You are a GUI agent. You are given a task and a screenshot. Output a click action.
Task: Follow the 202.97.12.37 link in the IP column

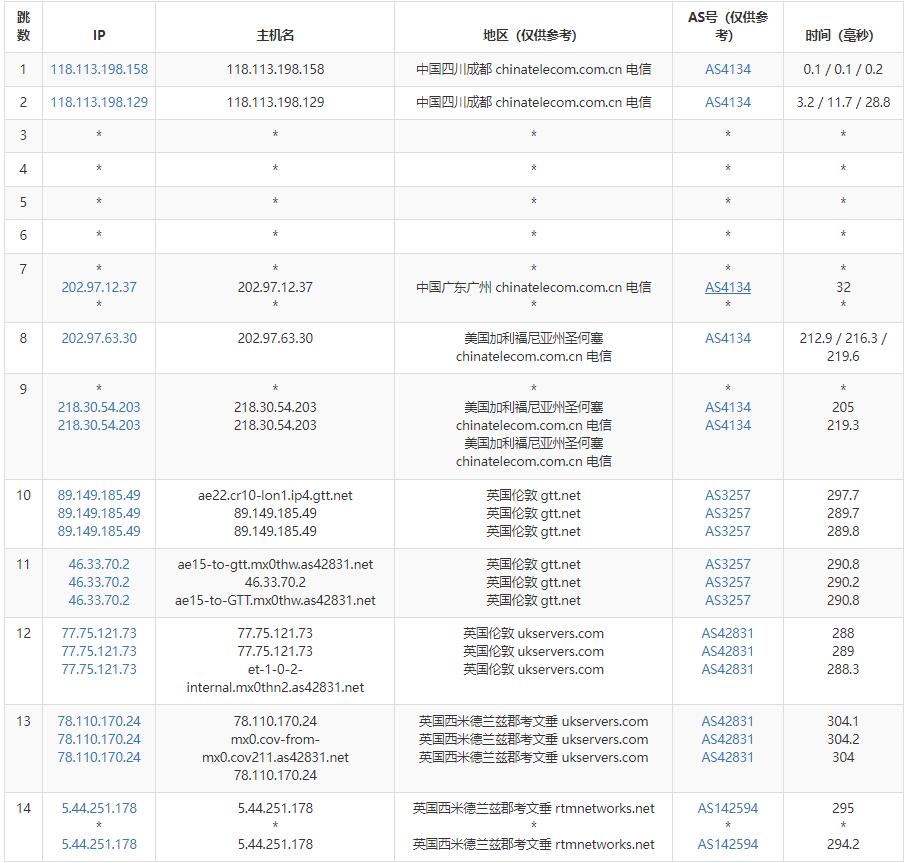point(99,287)
